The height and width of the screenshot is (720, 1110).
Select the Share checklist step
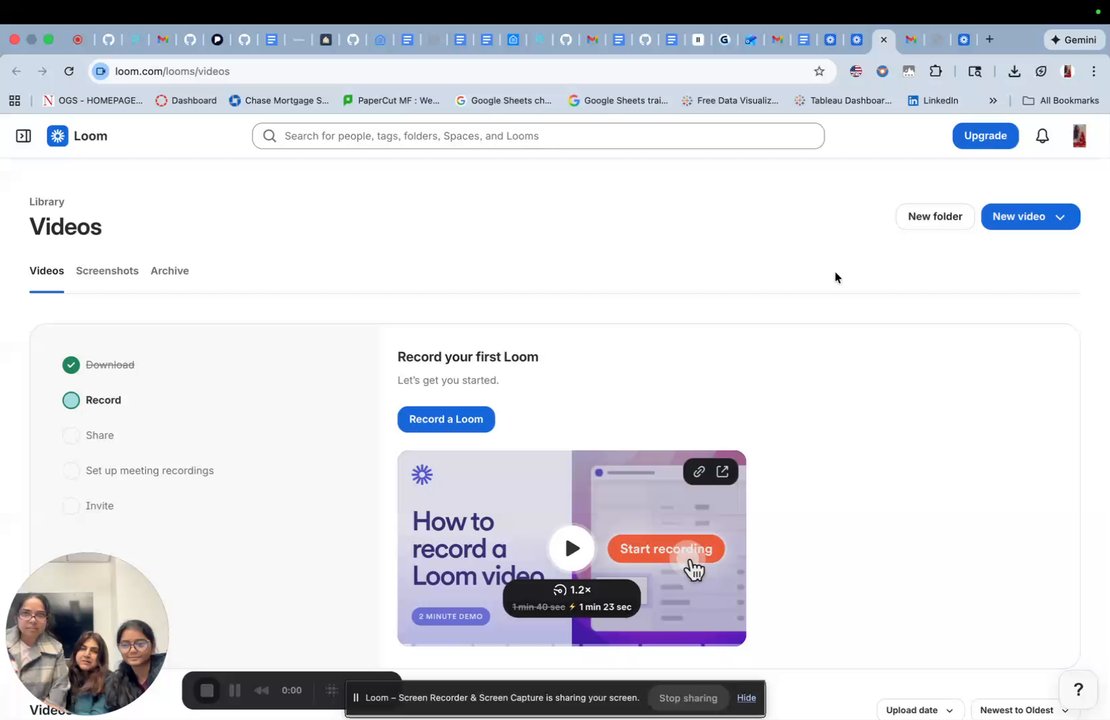click(x=88, y=435)
